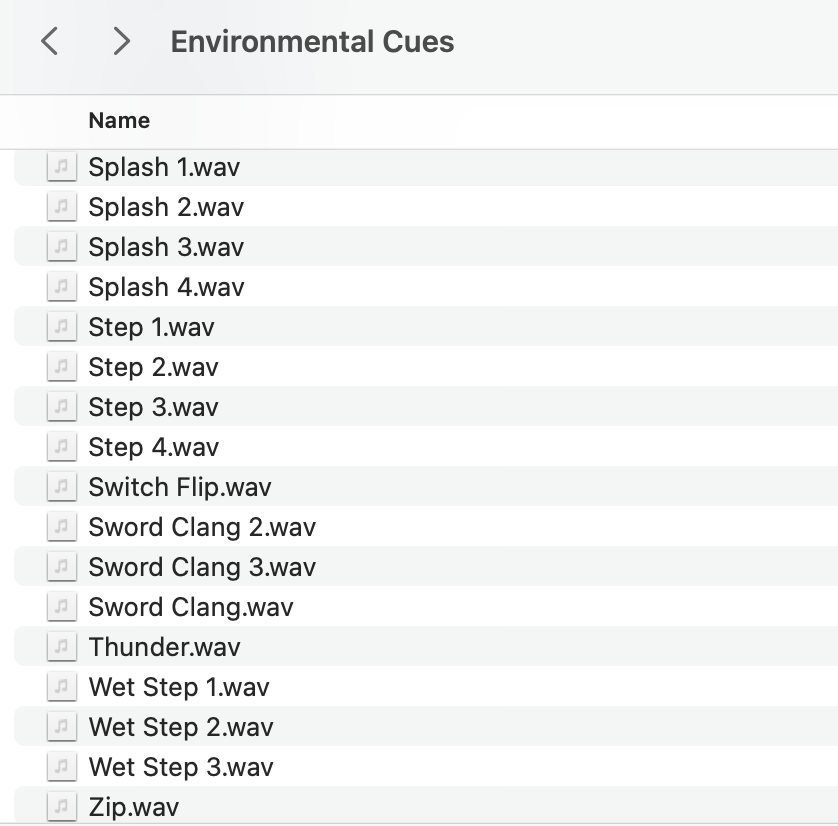Select the Step 4.wav file
Image resolution: width=838 pixels, height=826 pixels.
coord(426,447)
